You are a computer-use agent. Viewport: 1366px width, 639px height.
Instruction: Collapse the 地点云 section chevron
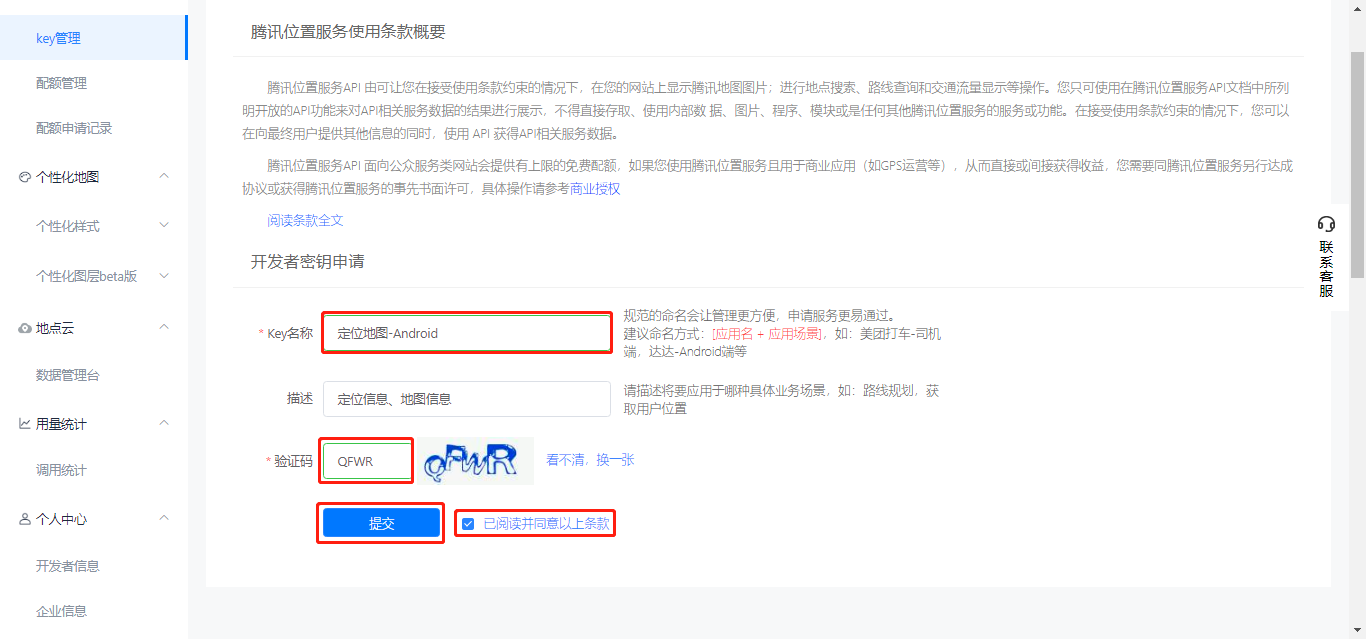pyautogui.click(x=165, y=327)
